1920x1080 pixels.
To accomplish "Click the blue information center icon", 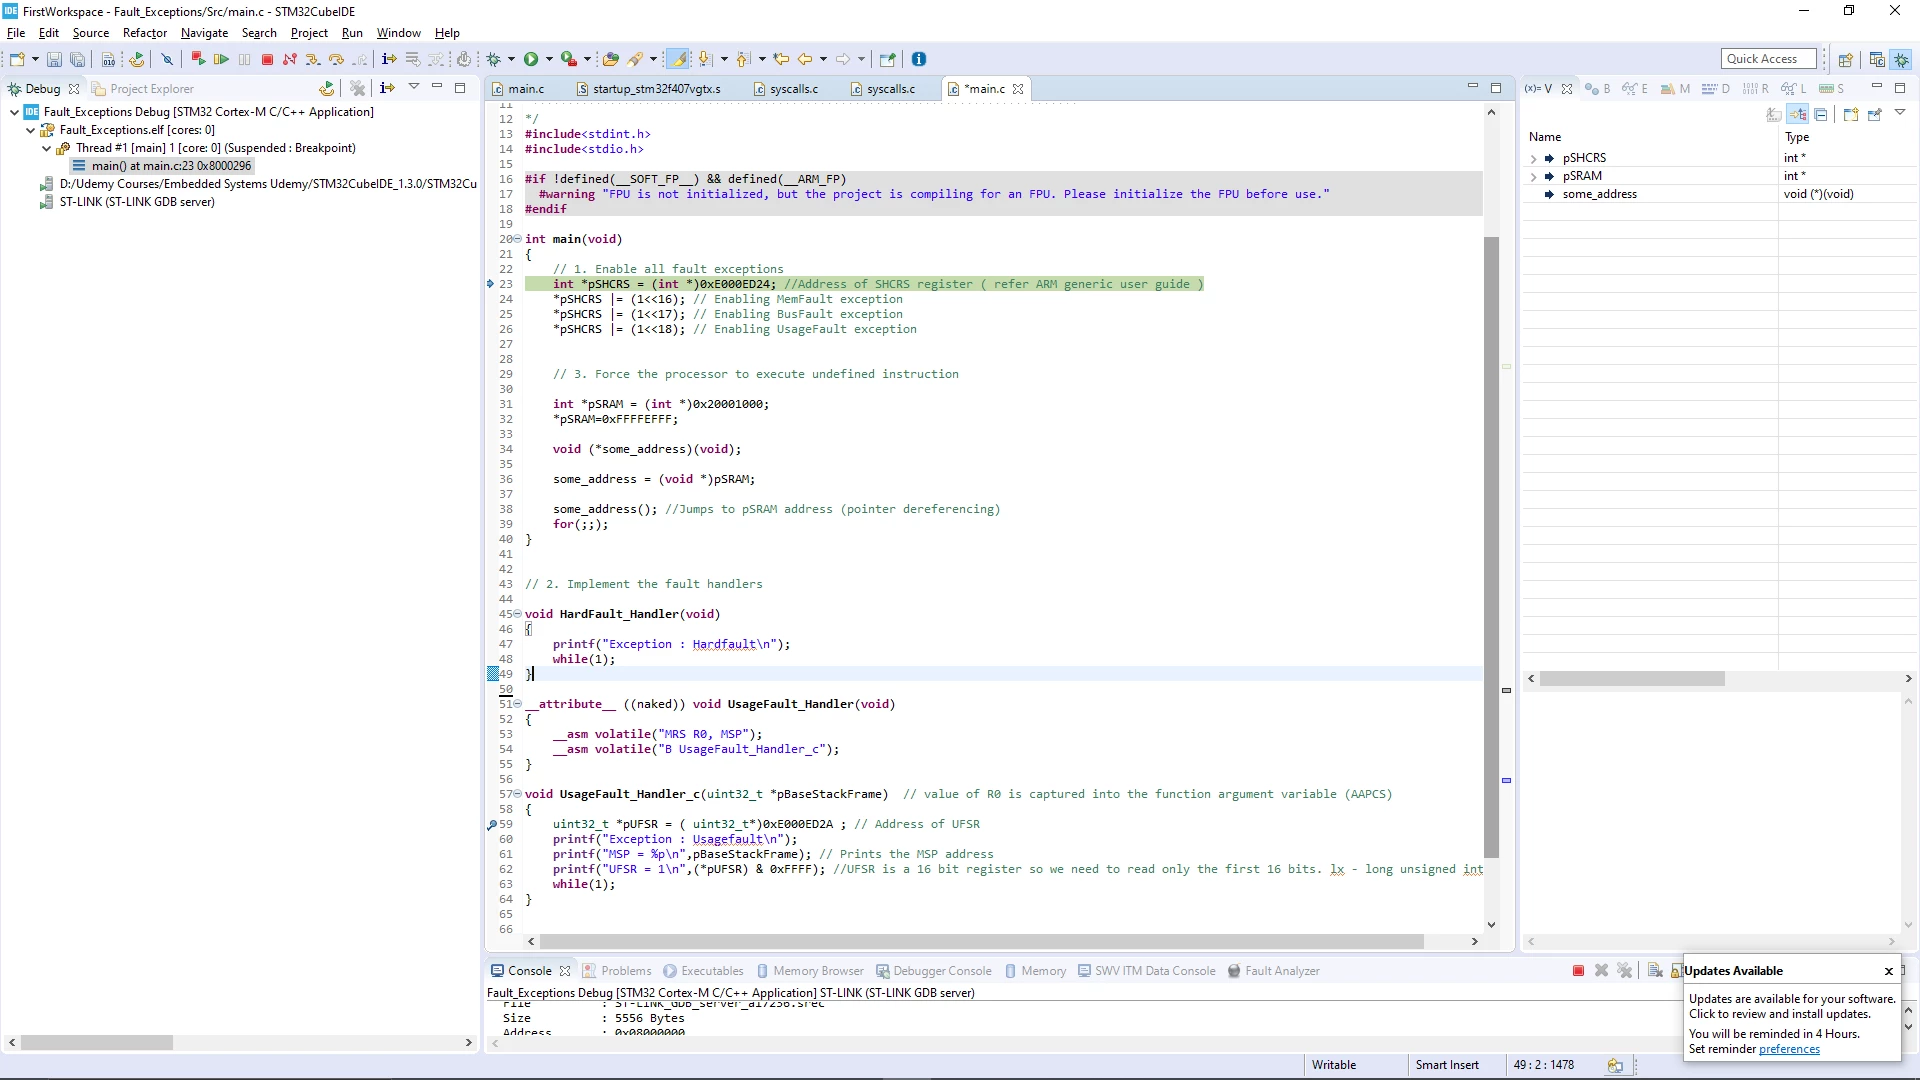I will coord(919,60).
